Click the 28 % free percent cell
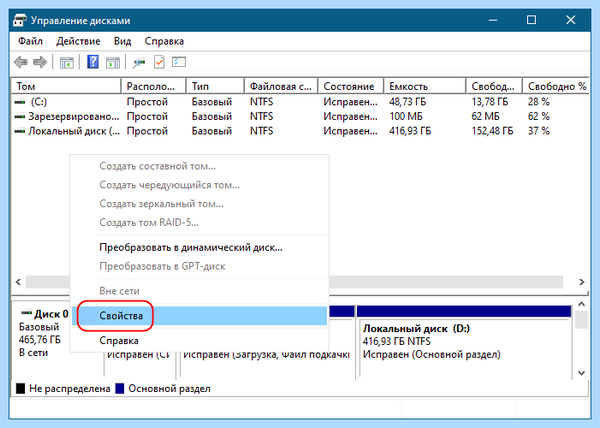Viewport: 600px width, 428px height. pos(539,102)
